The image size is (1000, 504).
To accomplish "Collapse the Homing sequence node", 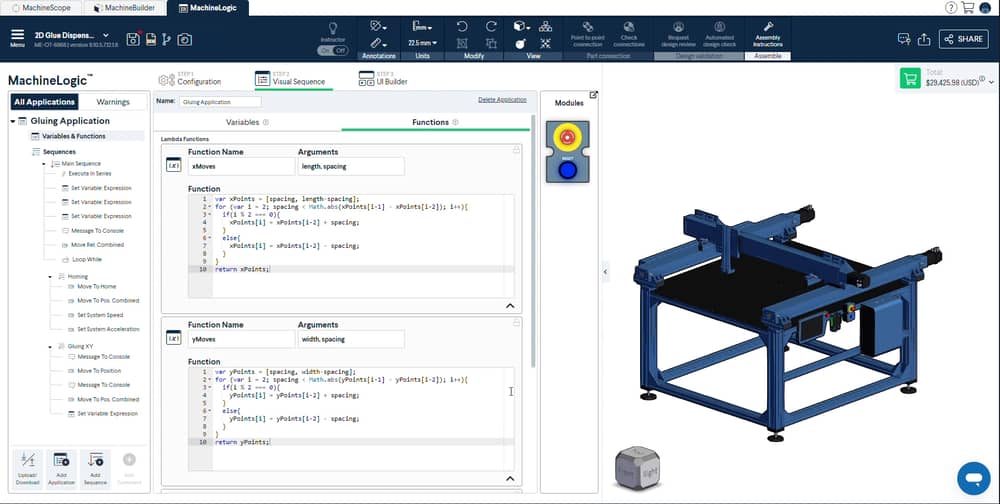I will click(x=50, y=277).
